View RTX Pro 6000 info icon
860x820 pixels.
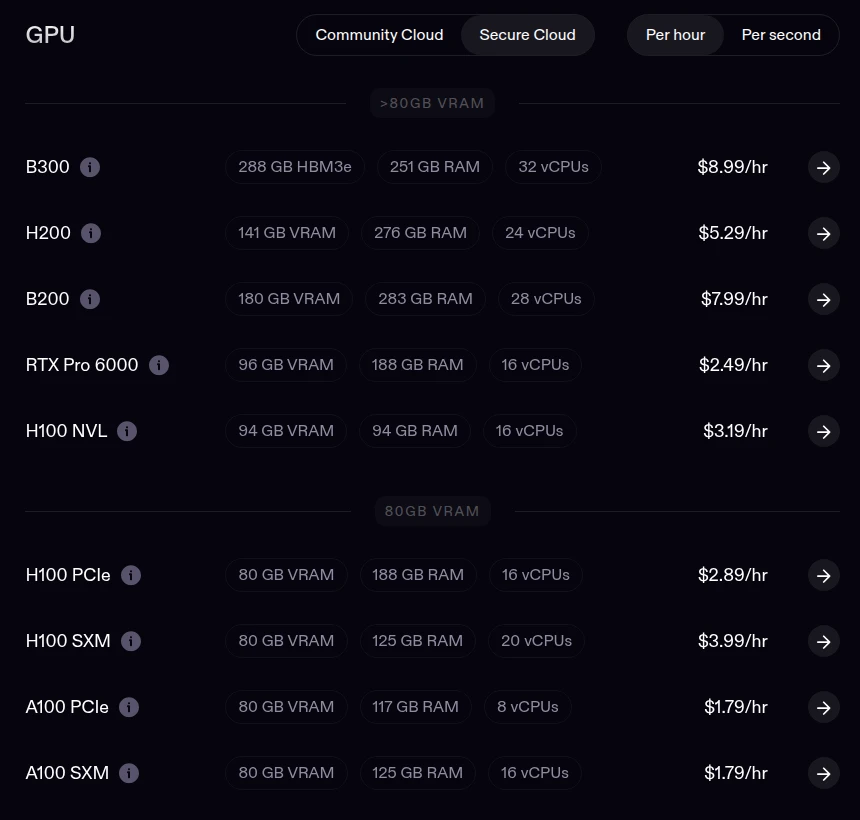pyautogui.click(x=159, y=365)
